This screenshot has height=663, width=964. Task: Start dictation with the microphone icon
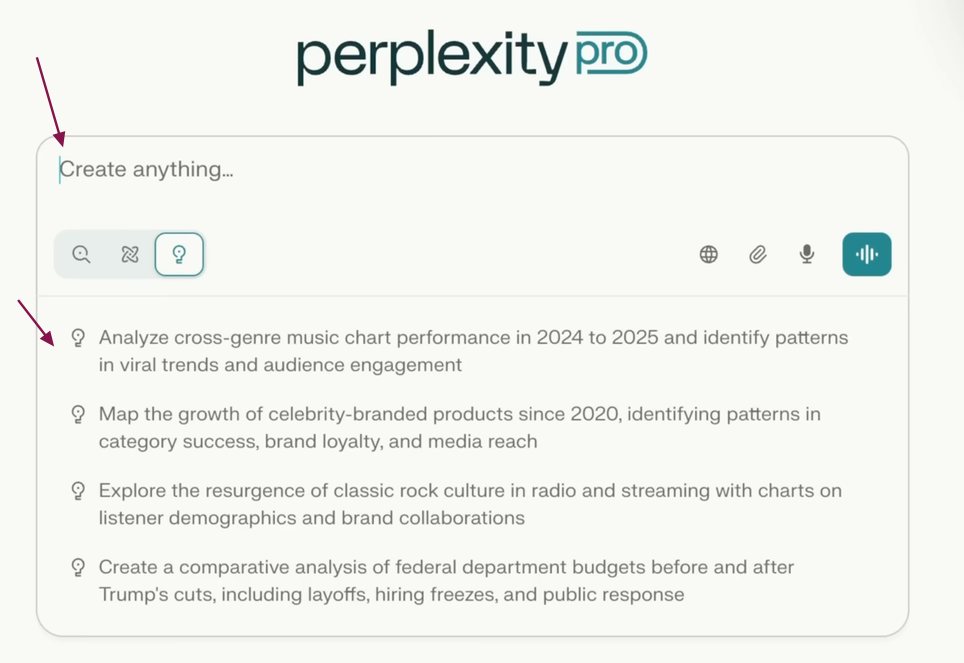(807, 254)
